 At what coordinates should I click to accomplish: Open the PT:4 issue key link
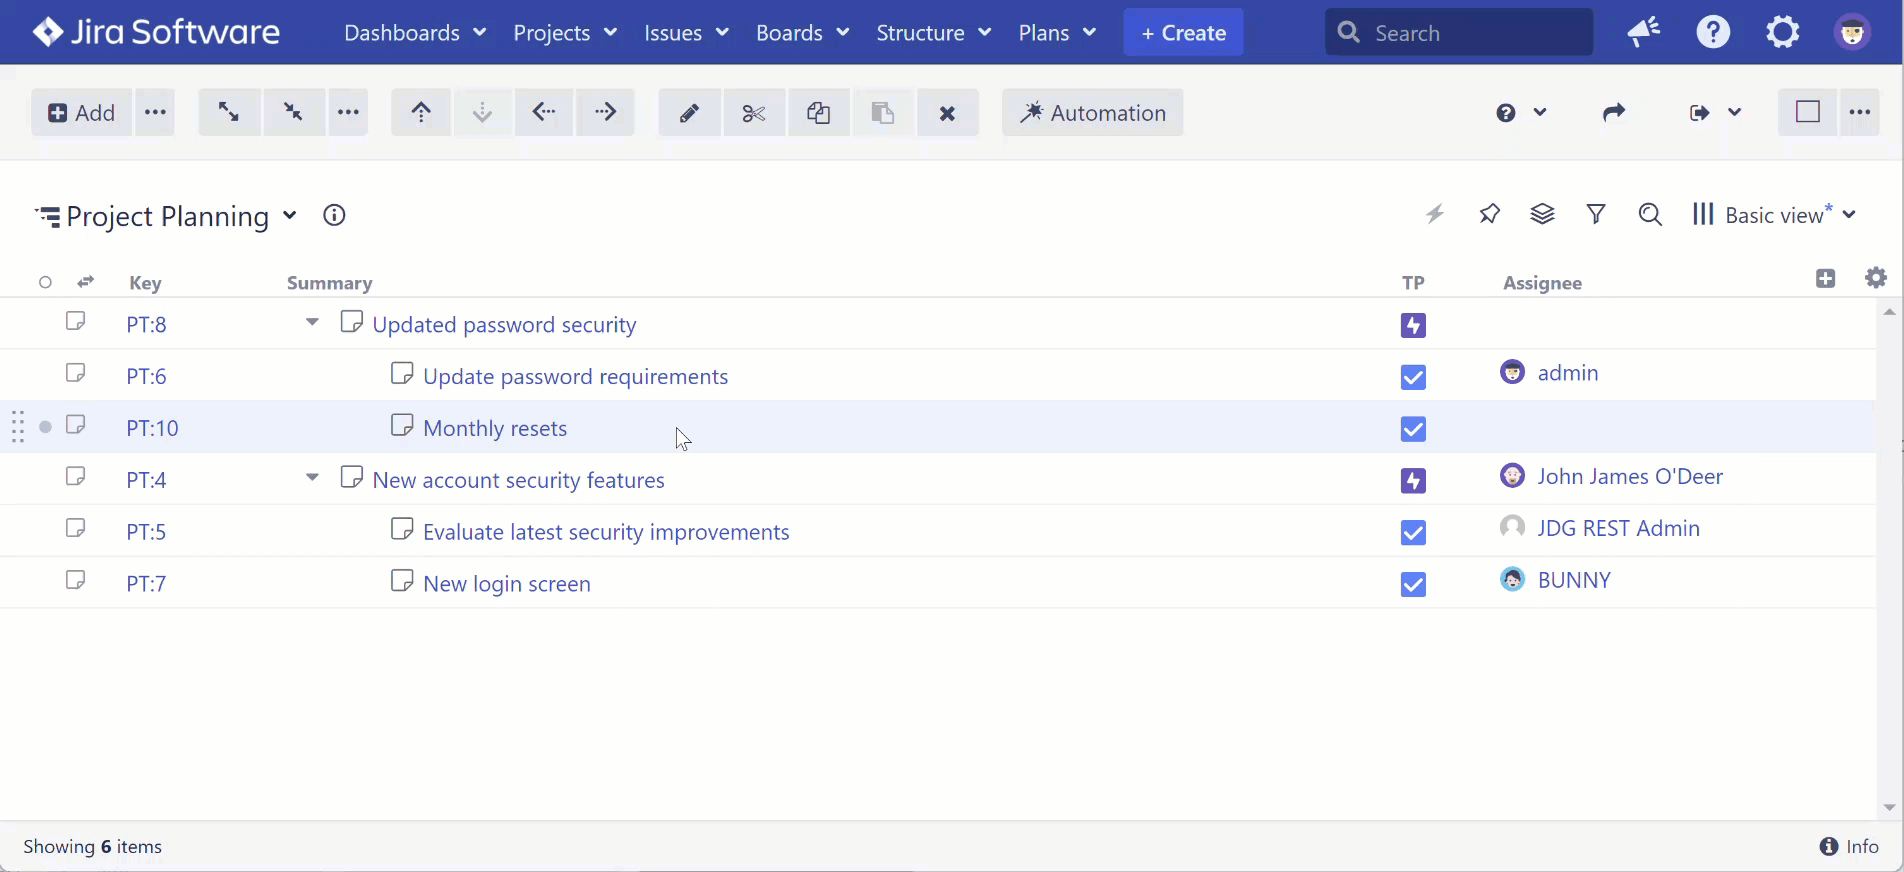coord(146,480)
